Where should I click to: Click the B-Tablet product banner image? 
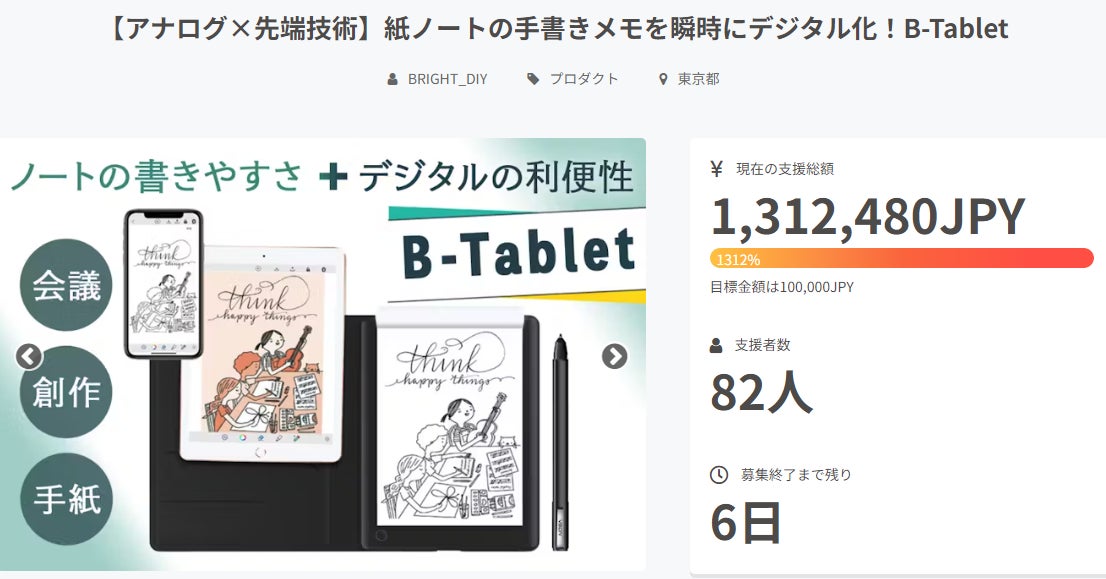click(x=322, y=354)
